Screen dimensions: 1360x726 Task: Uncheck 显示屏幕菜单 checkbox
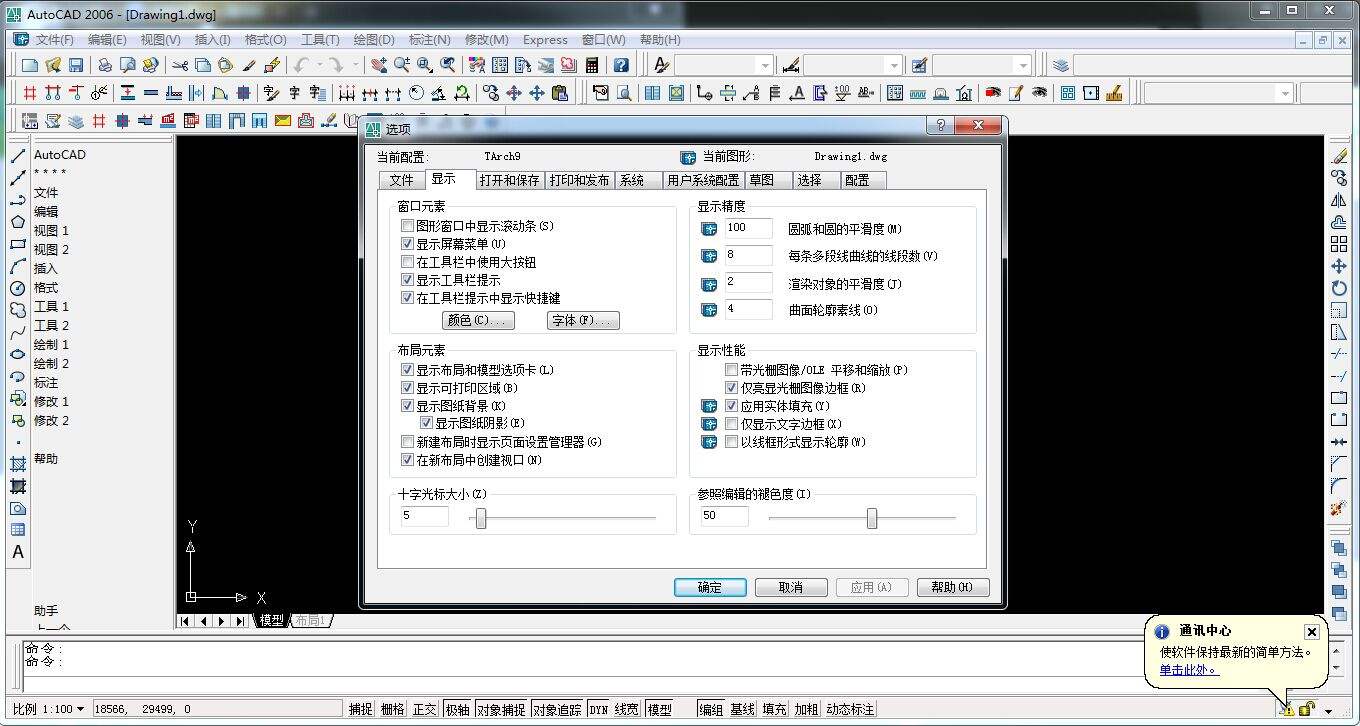(x=407, y=244)
